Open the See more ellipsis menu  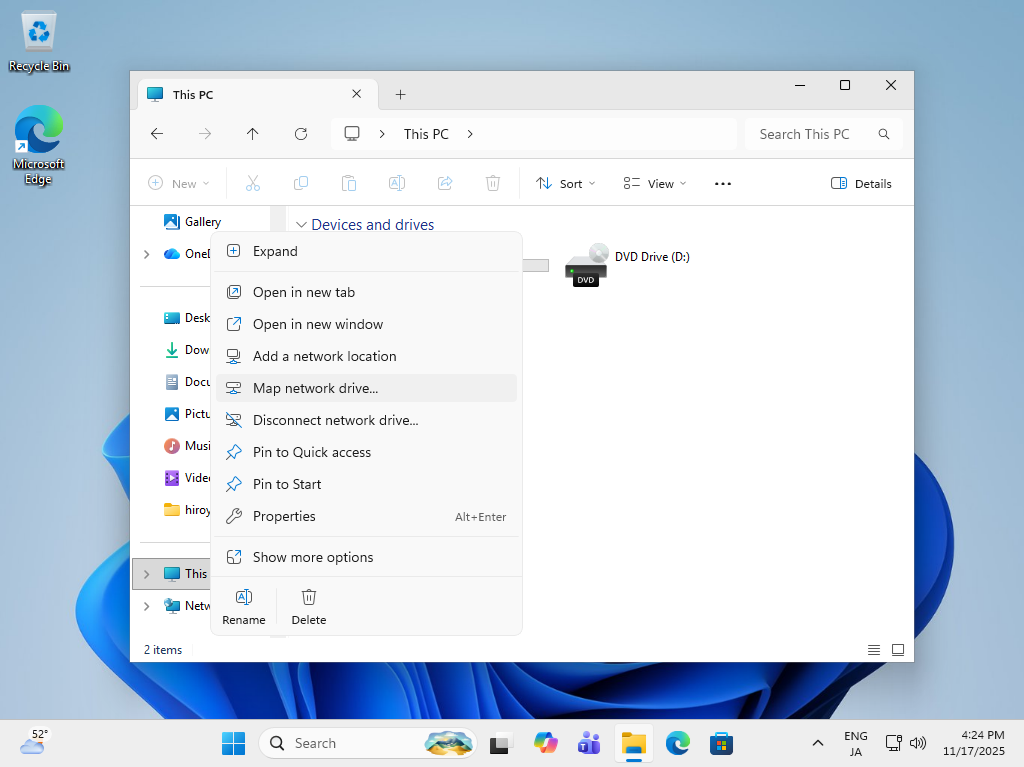[x=723, y=184]
